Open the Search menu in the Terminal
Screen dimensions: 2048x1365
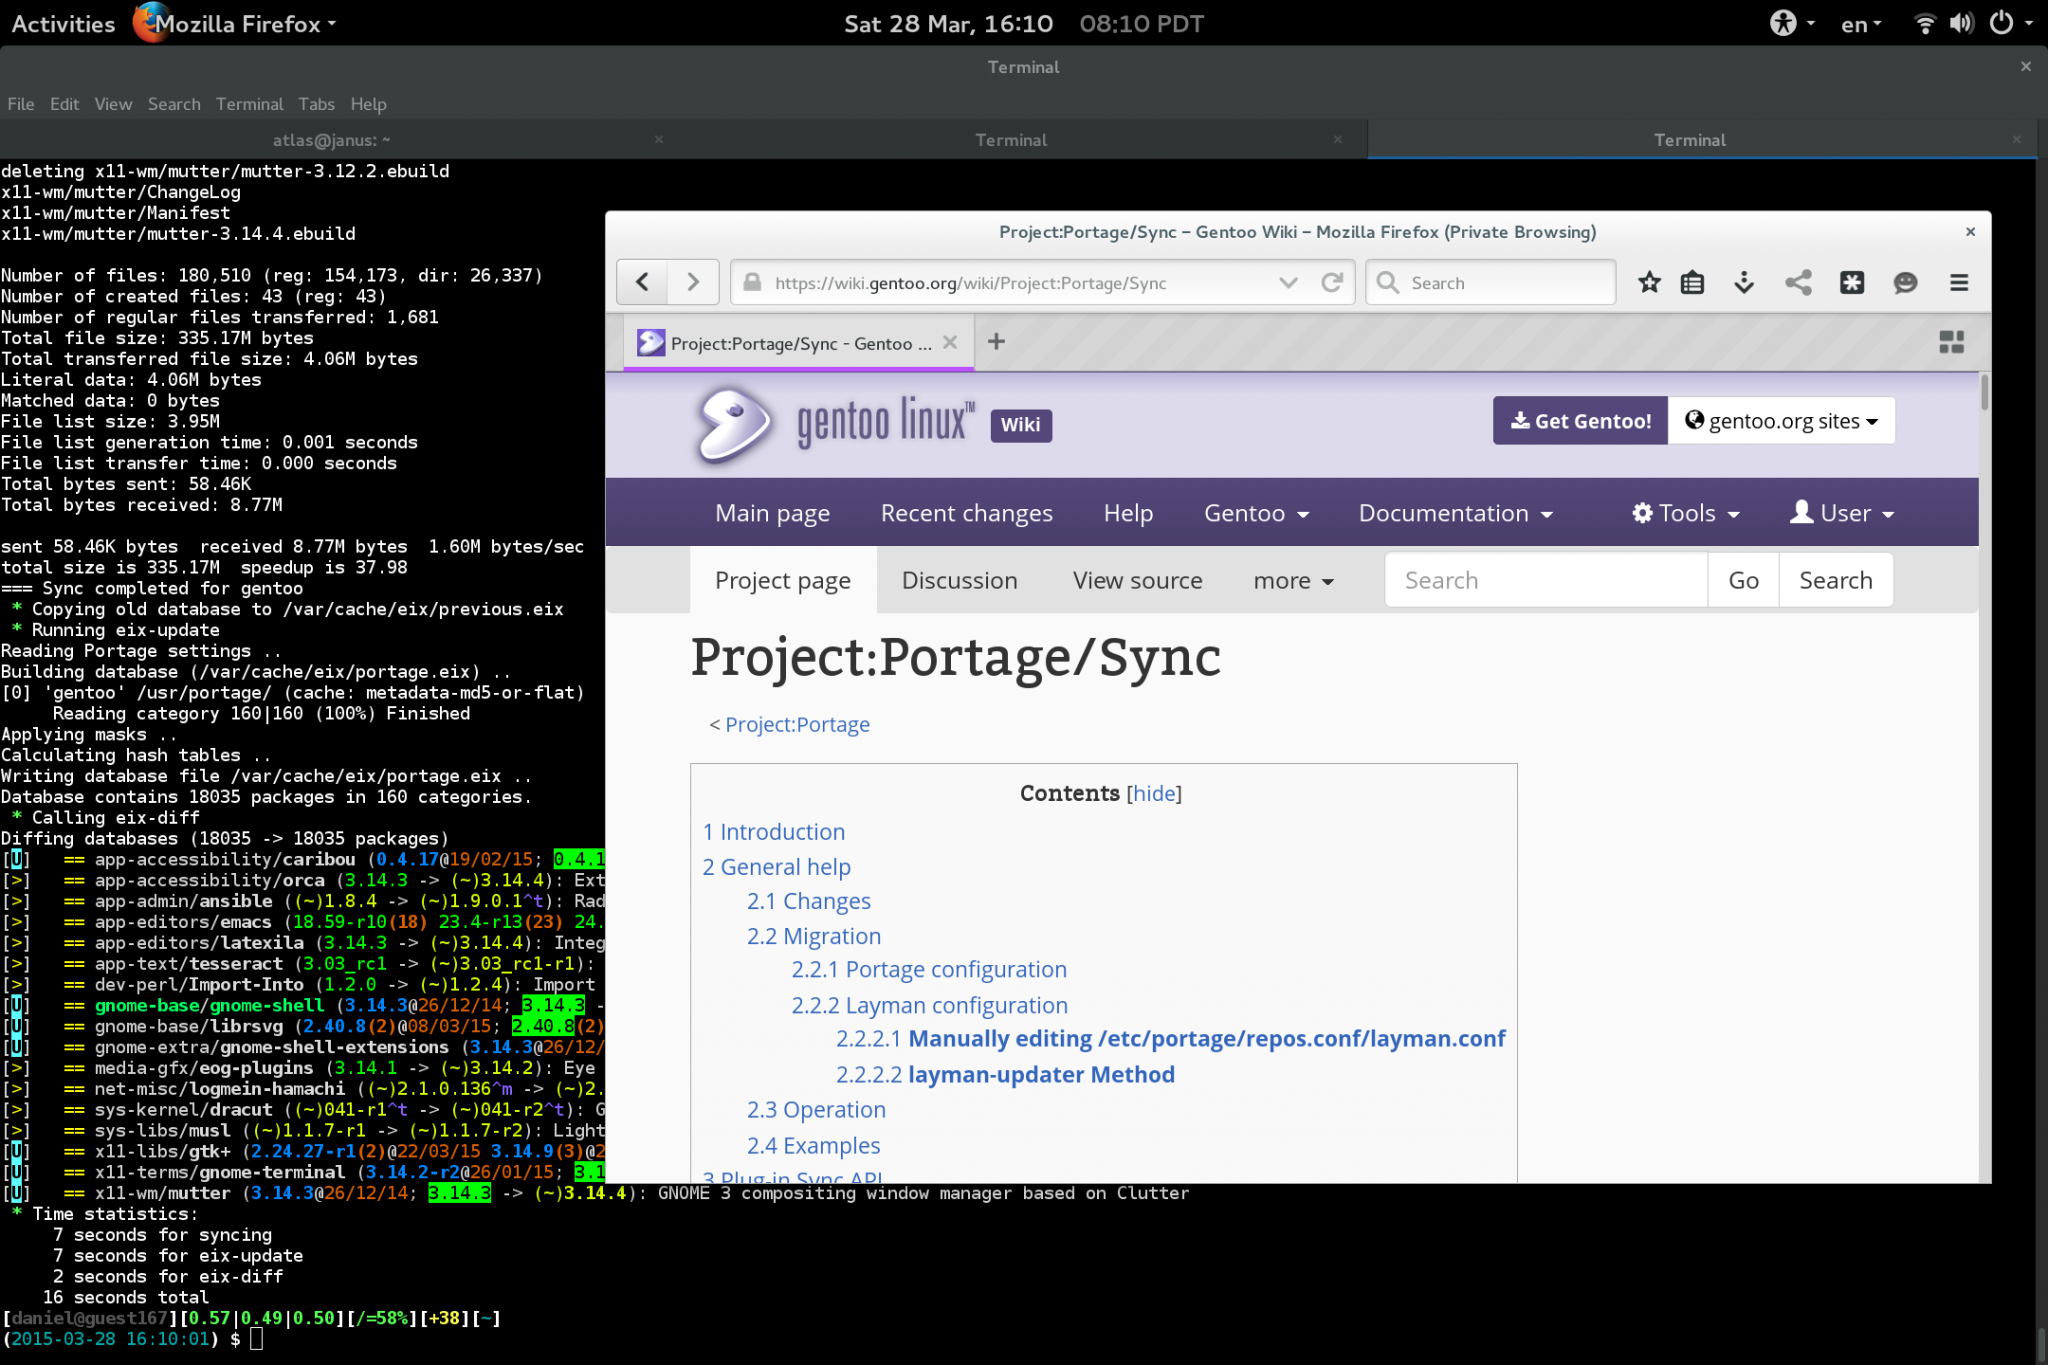coord(174,104)
